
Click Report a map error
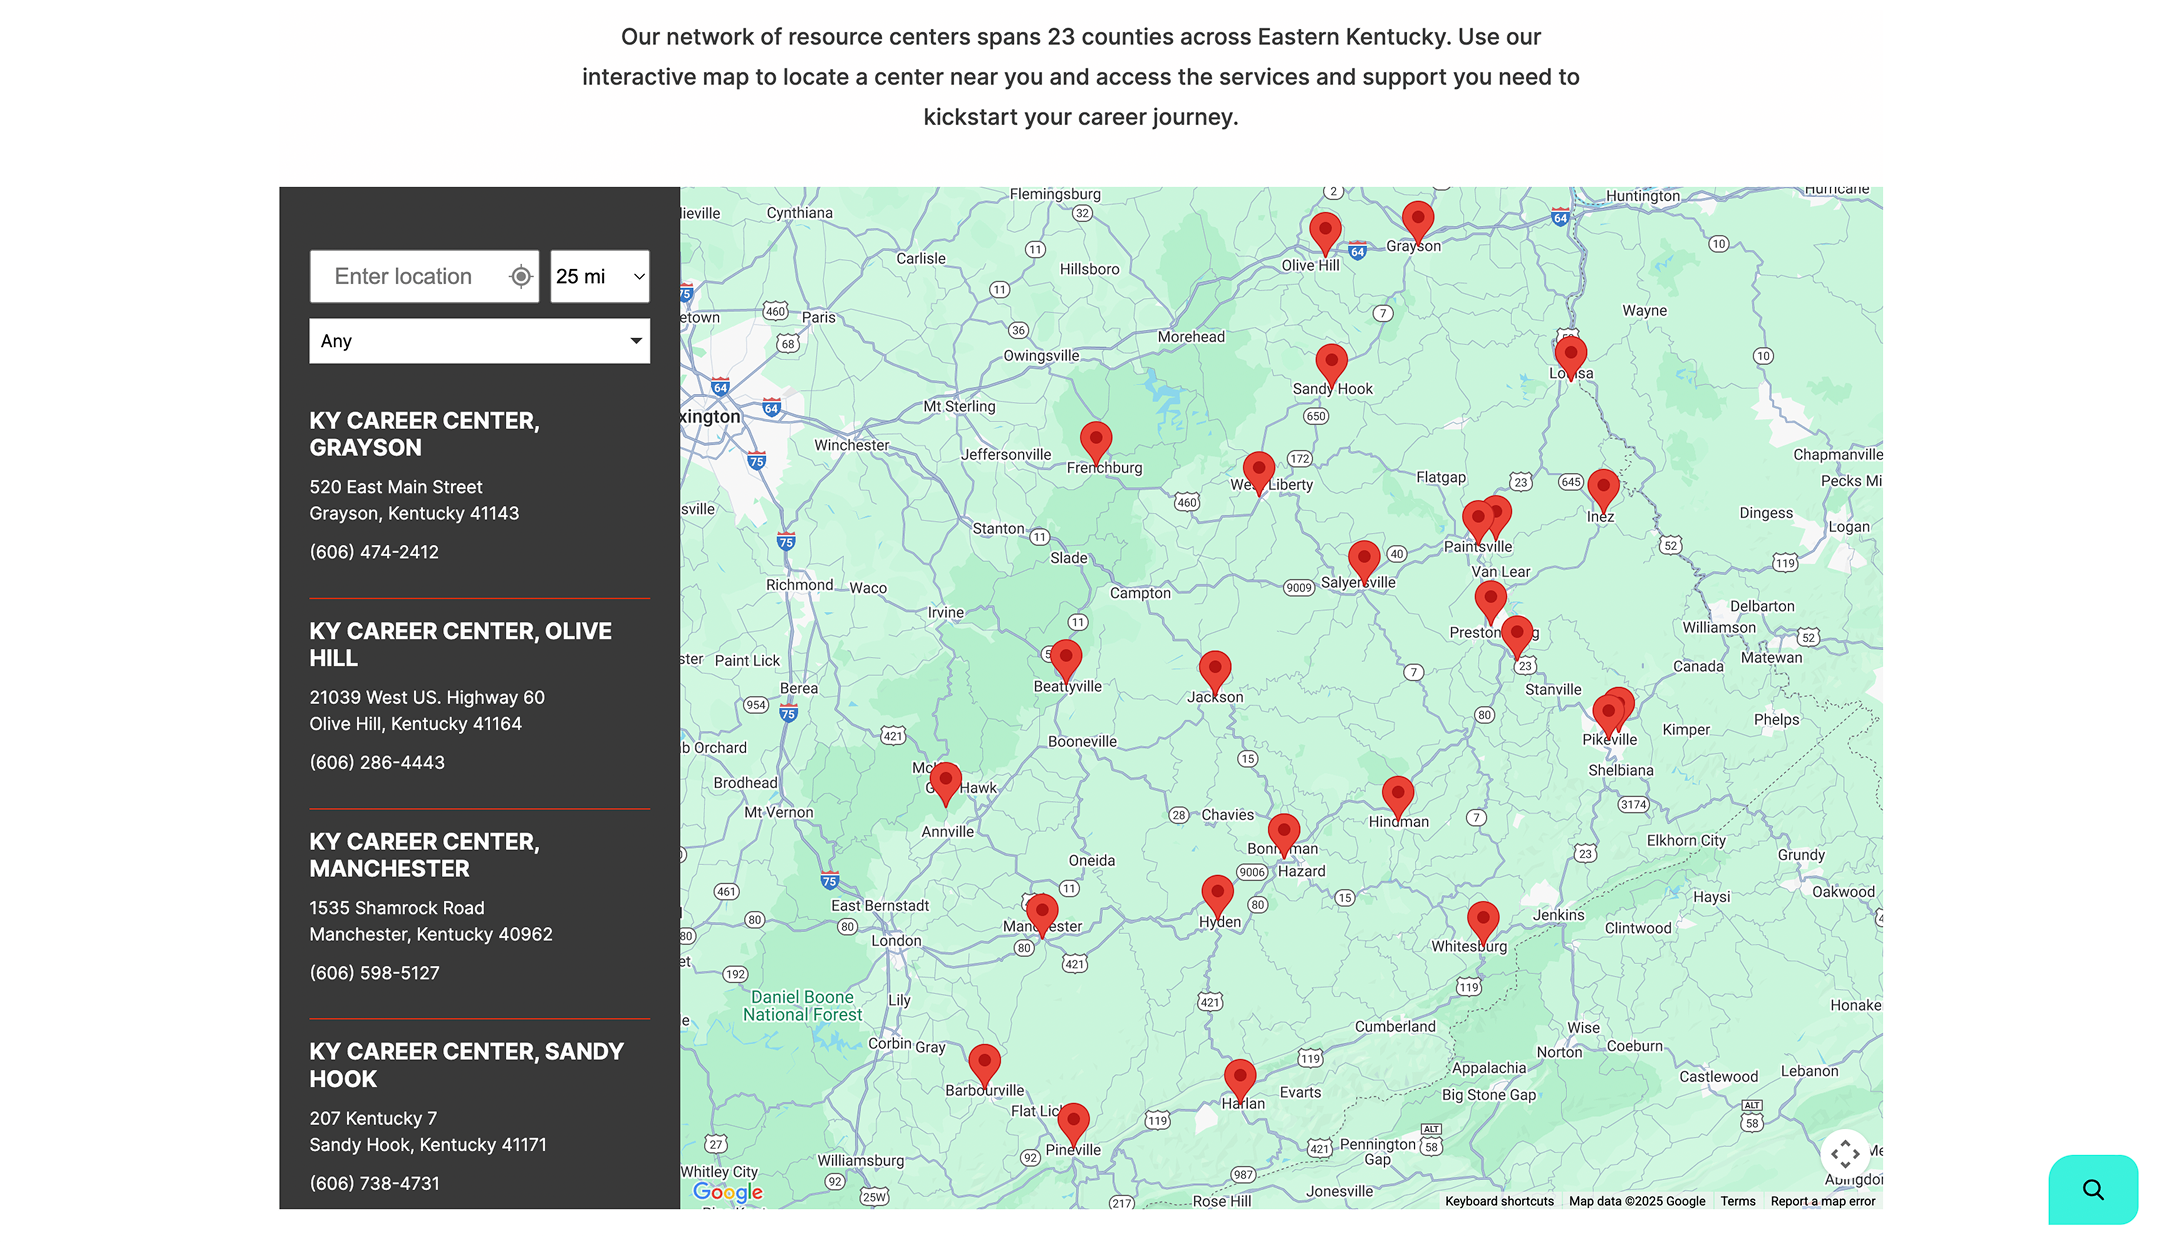coord(1823,1202)
